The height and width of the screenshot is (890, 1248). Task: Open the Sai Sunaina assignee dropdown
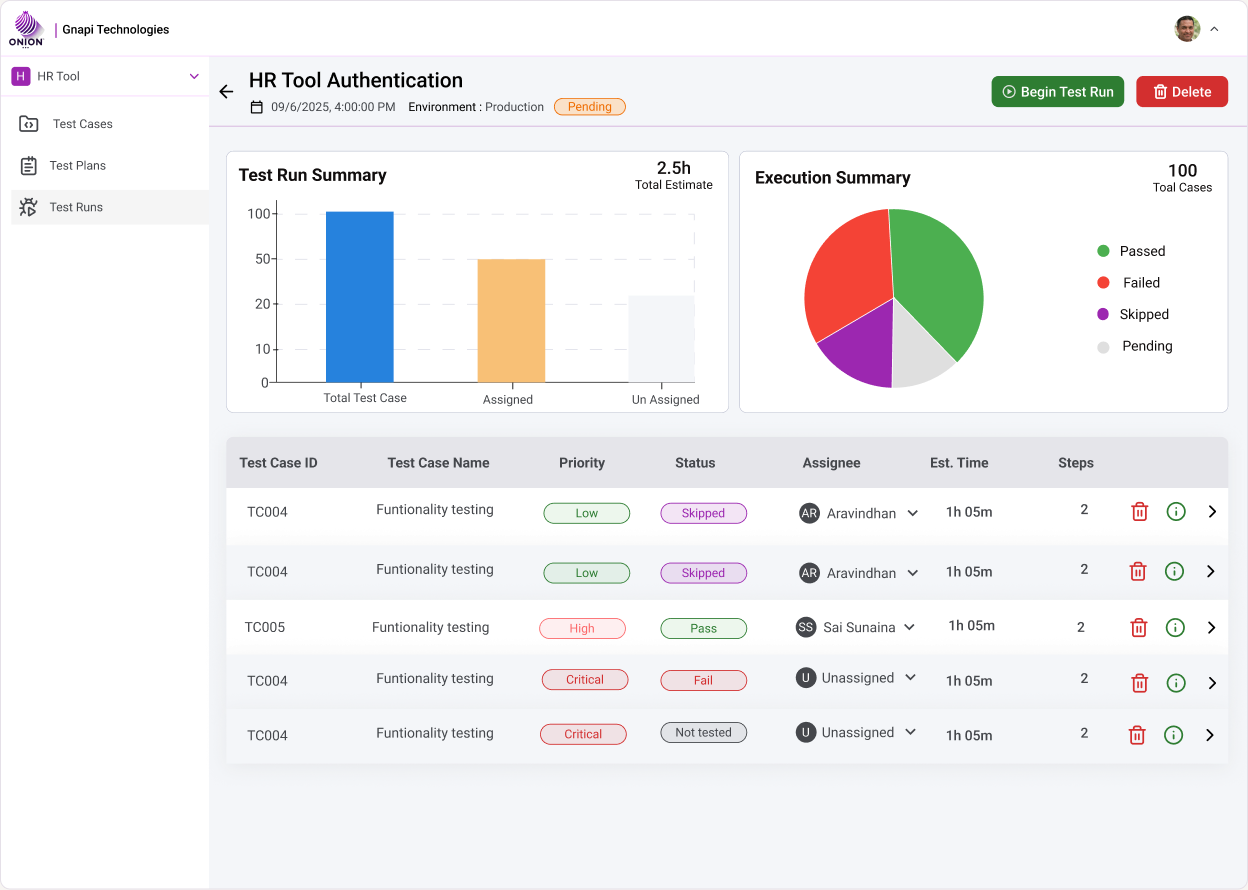pyautogui.click(x=909, y=628)
